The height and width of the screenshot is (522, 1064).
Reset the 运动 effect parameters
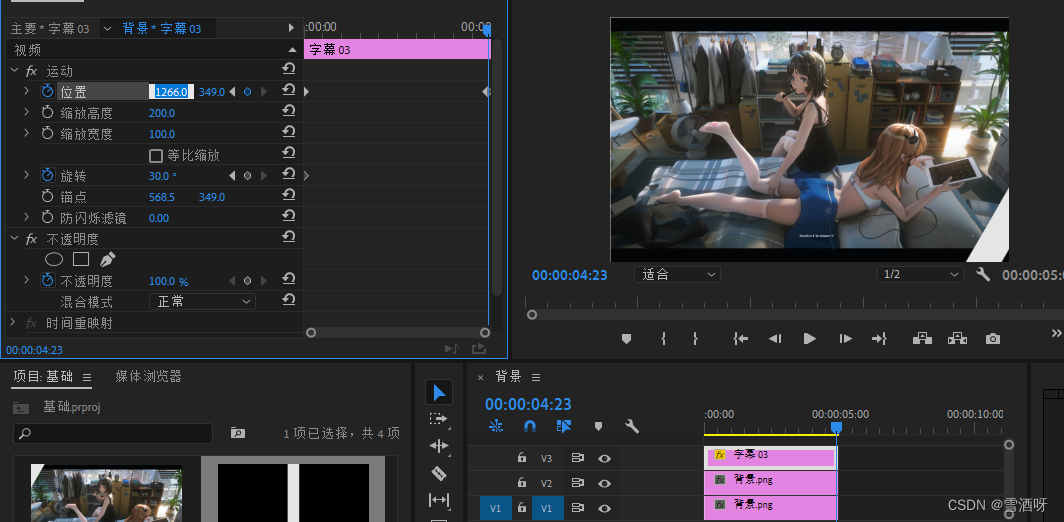click(x=288, y=70)
